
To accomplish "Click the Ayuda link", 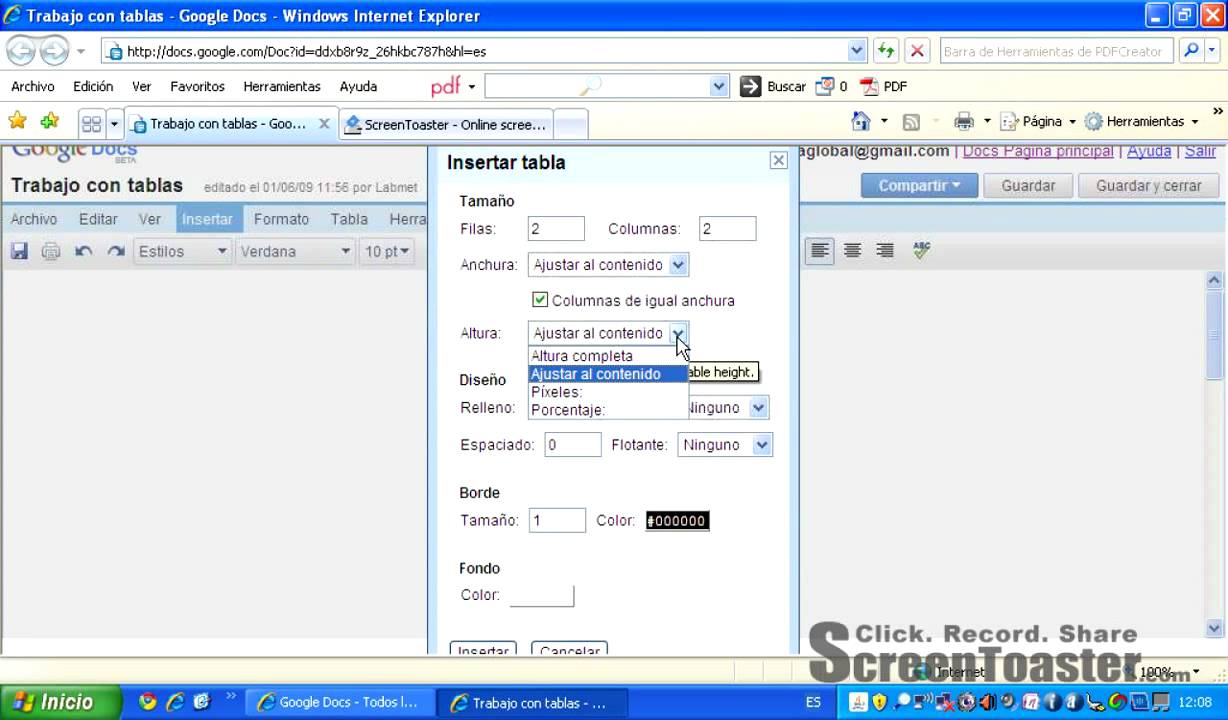I will 1149,151.
